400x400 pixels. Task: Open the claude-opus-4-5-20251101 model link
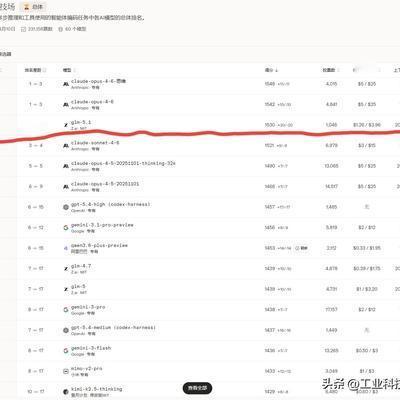(105, 184)
